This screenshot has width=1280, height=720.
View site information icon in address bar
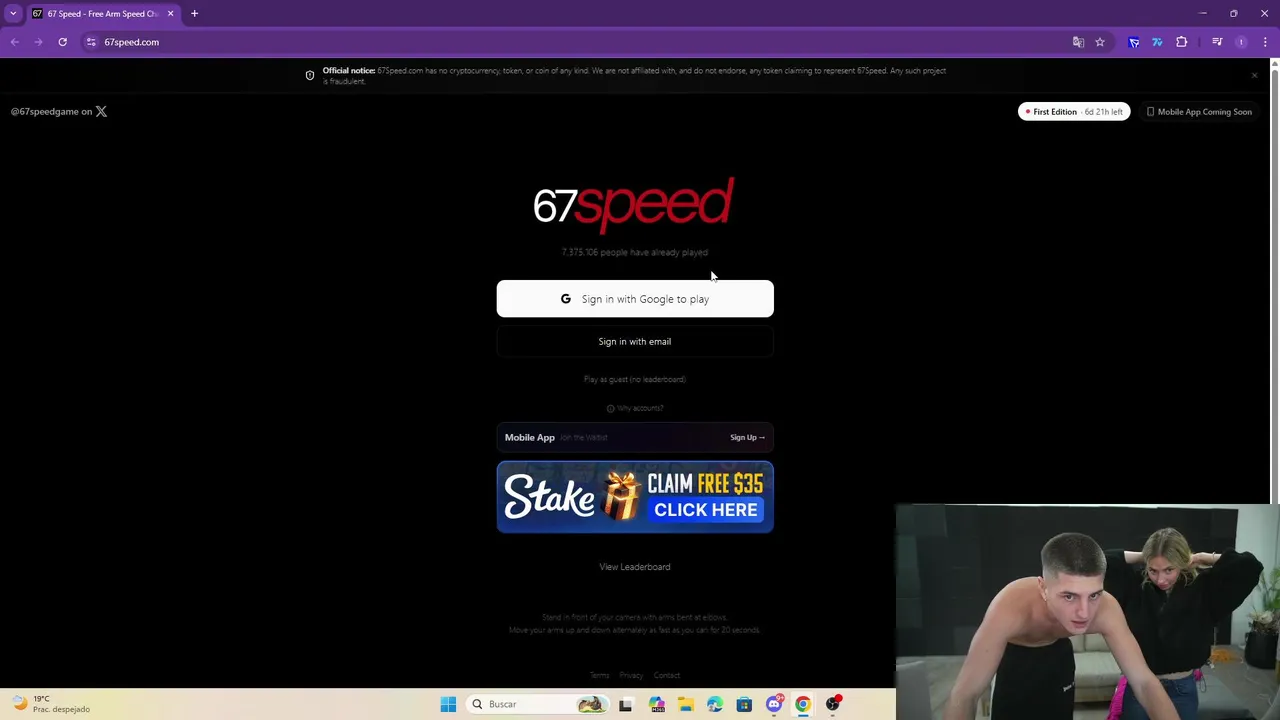(x=91, y=42)
